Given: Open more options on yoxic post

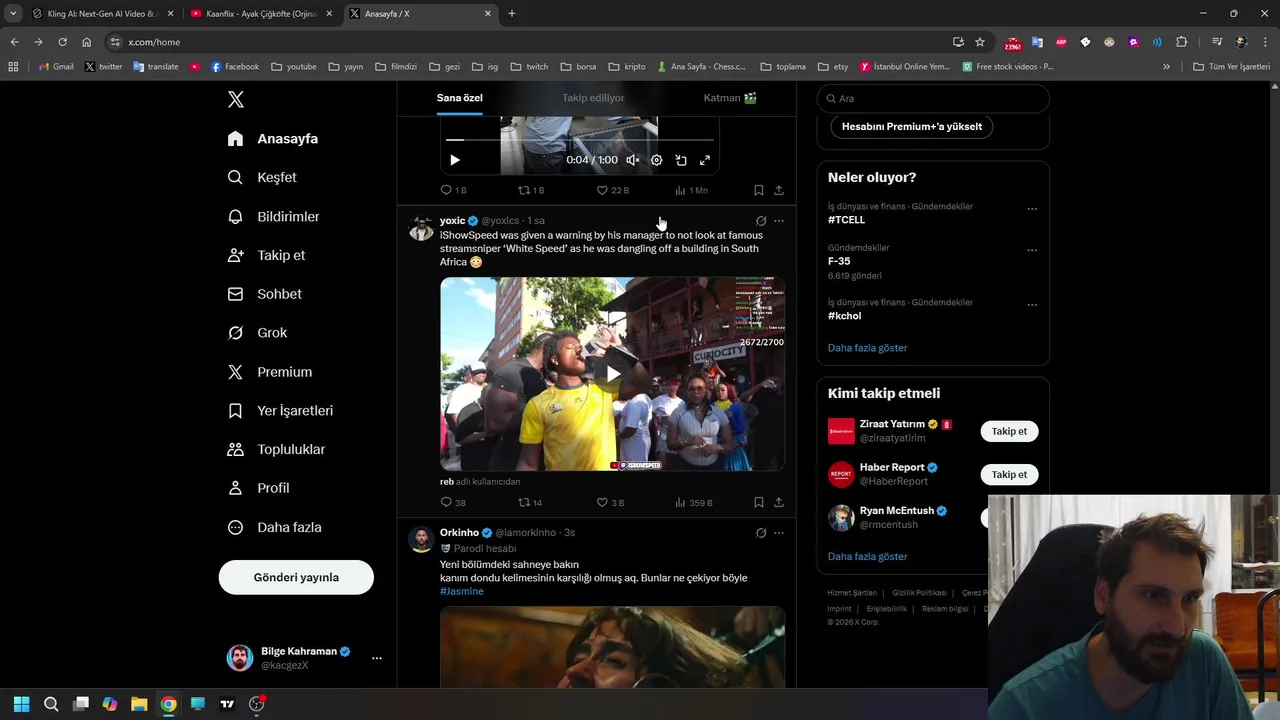Looking at the screenshot, I should [779, 221].
